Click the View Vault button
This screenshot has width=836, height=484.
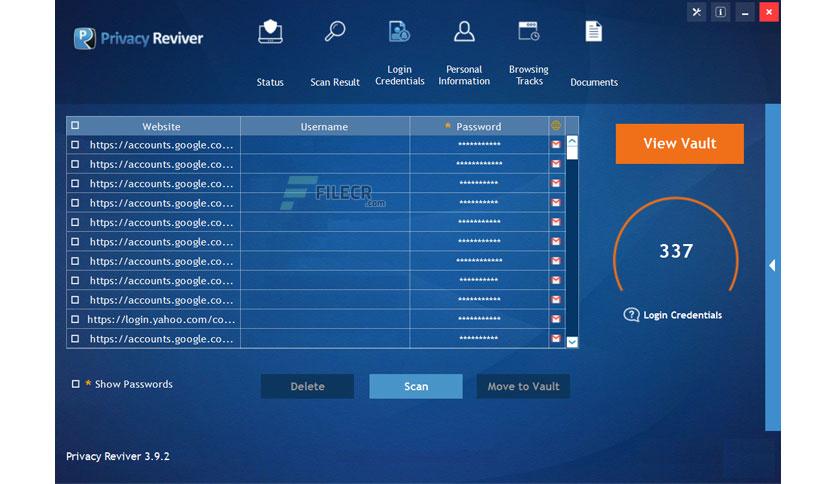680,143
